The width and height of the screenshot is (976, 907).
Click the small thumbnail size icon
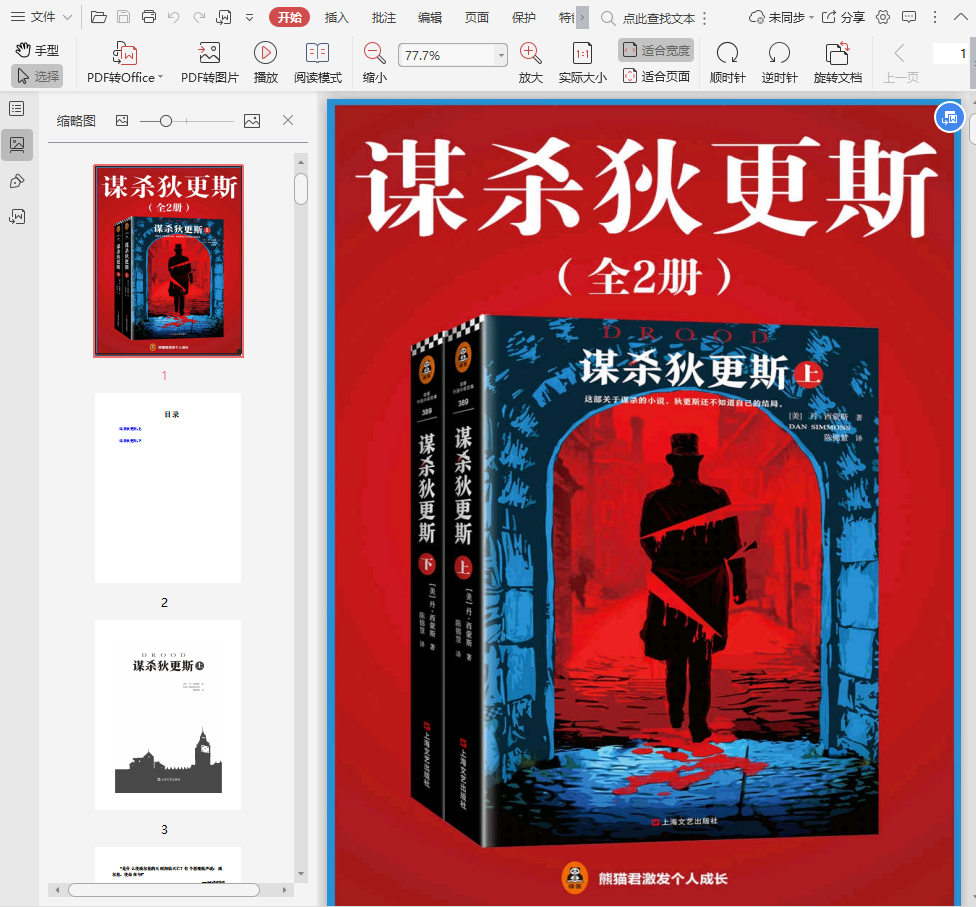click(x=122, y=121)
